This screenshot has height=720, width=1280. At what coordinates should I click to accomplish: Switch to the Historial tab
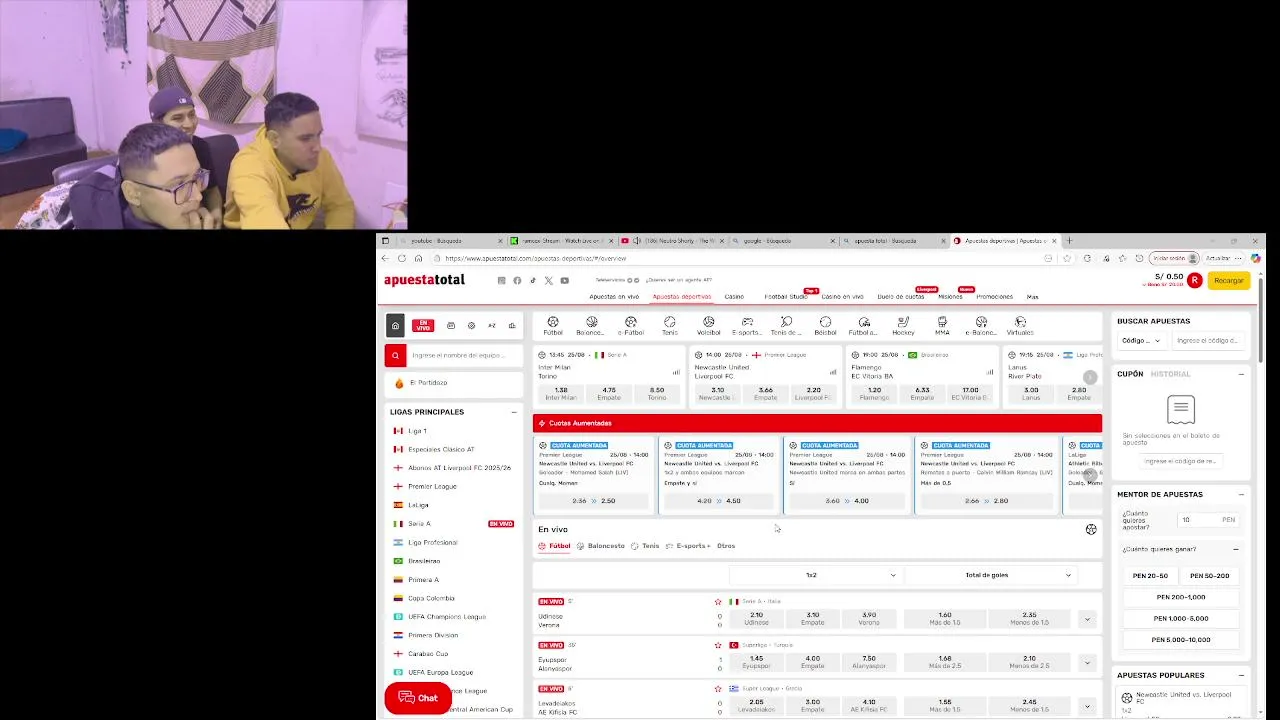click(x=1170, y=374)
